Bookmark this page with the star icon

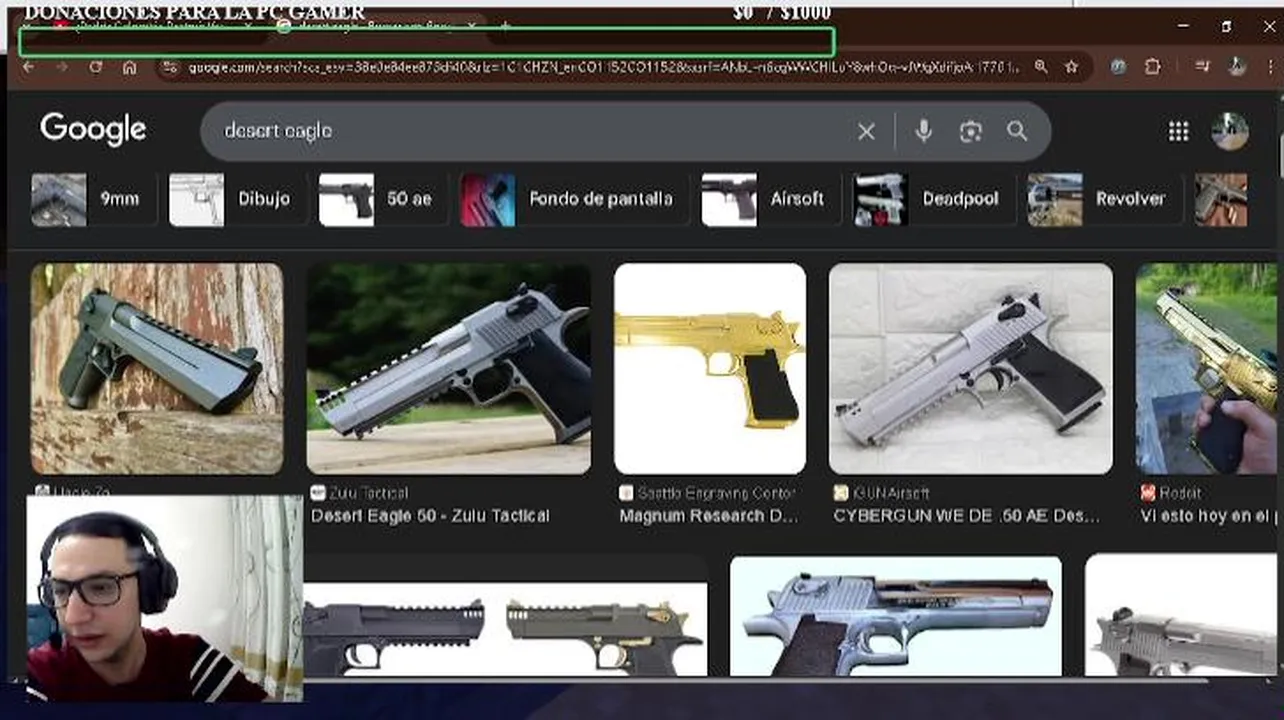1071,67
